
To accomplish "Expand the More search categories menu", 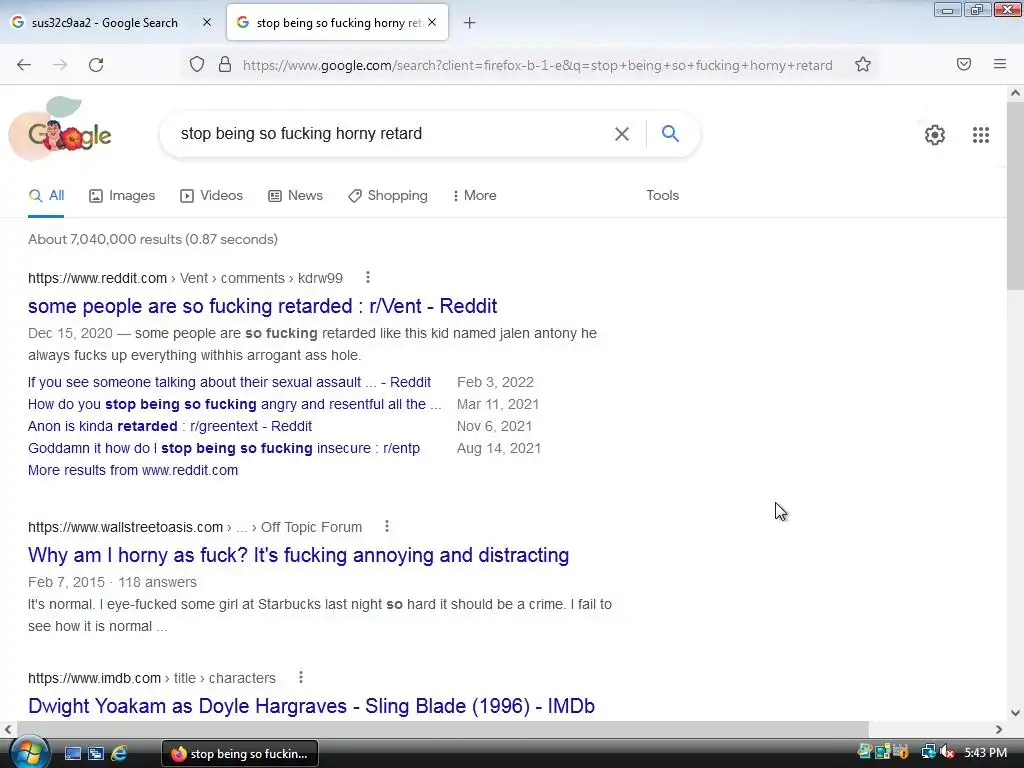I will [x=475, y=195].
